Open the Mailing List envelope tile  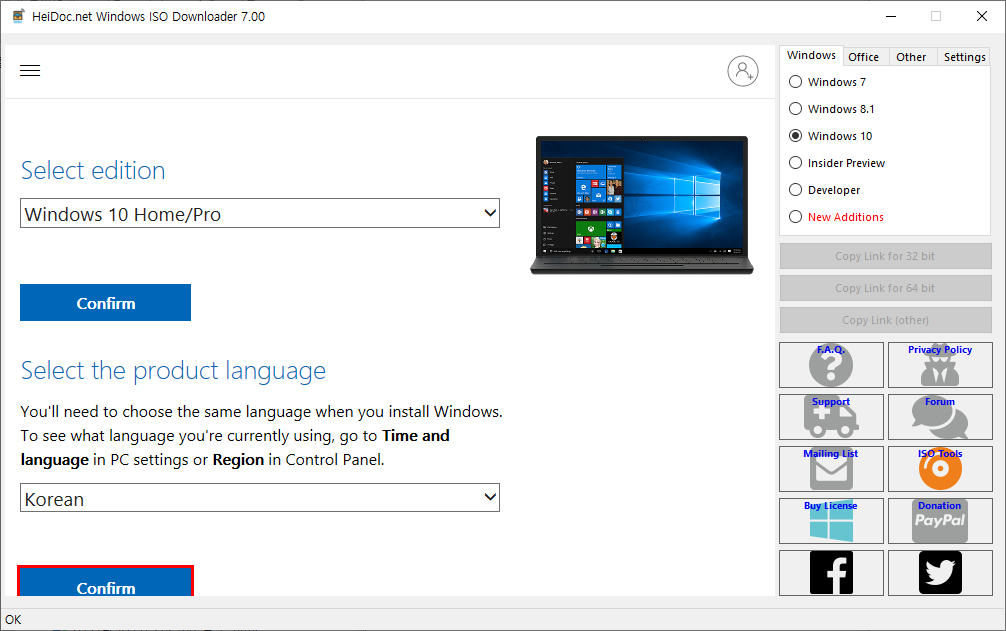[x=831, y=469]
